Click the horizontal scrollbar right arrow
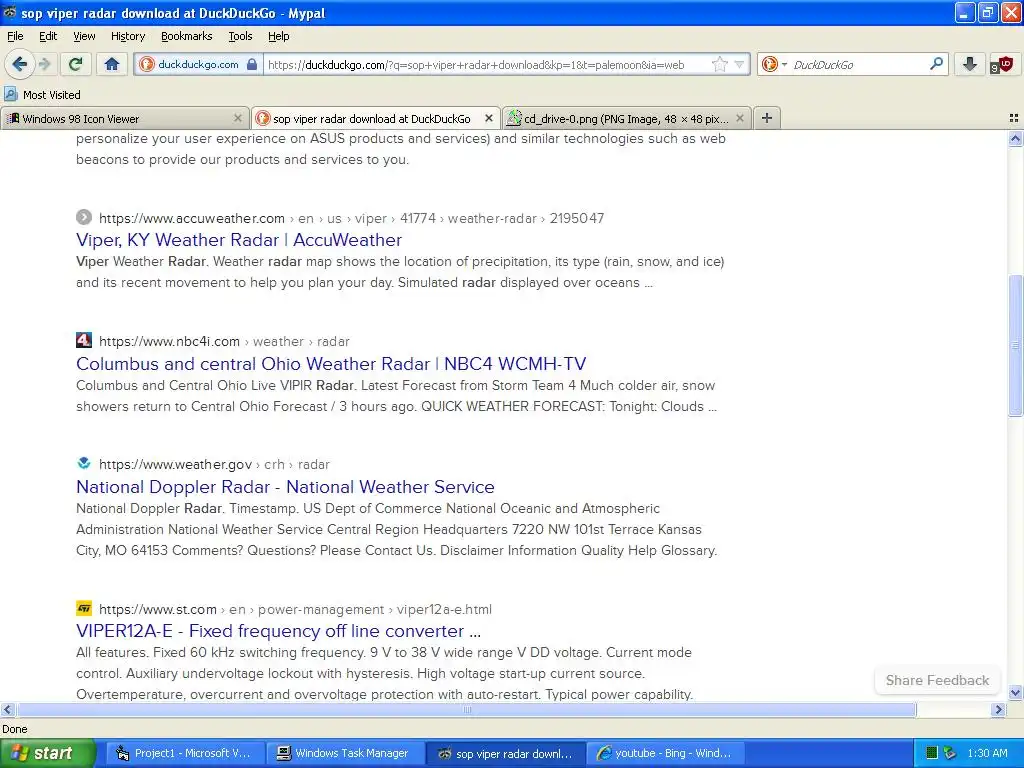1024x768 pixels. [998, 709]
